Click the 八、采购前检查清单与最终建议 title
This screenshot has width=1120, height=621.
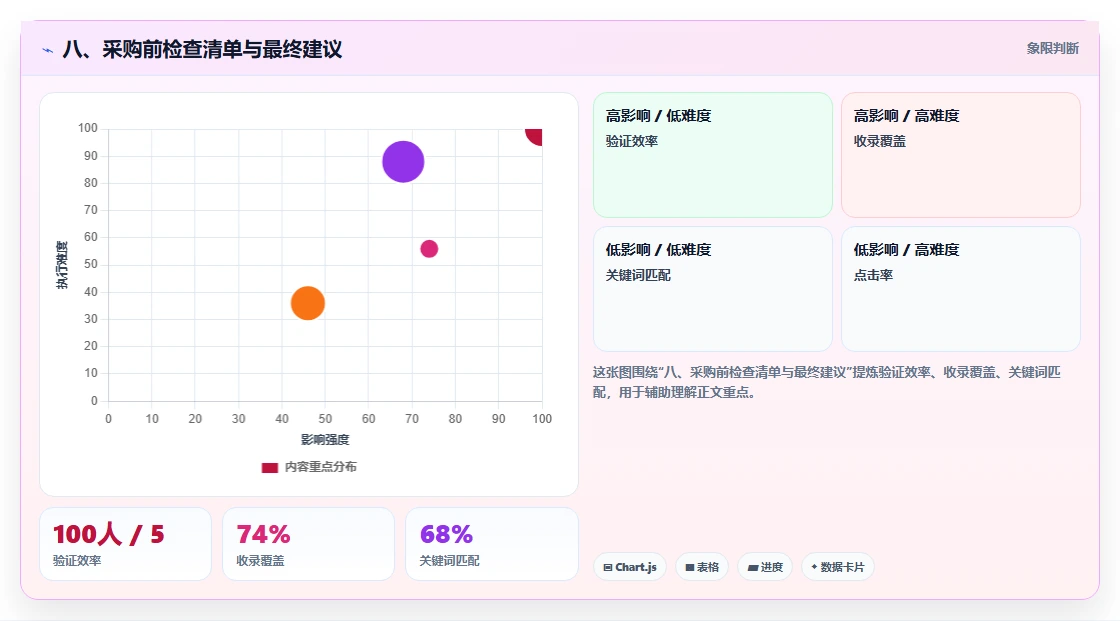pyautogui.click(x=203, y=49)
